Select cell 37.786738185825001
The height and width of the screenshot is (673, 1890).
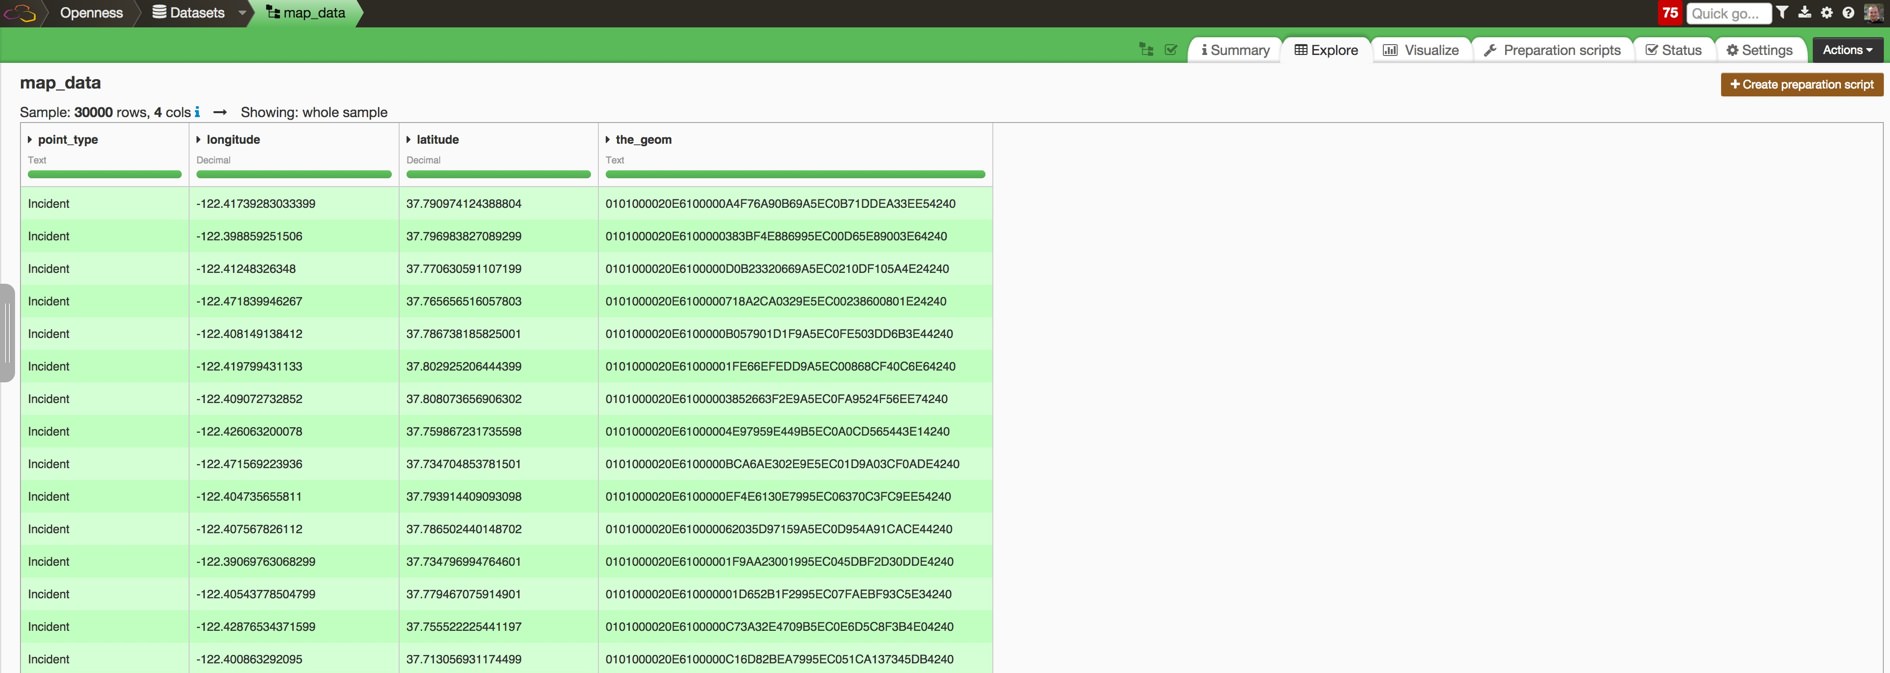pyautogui.click(x=499, y=334)
